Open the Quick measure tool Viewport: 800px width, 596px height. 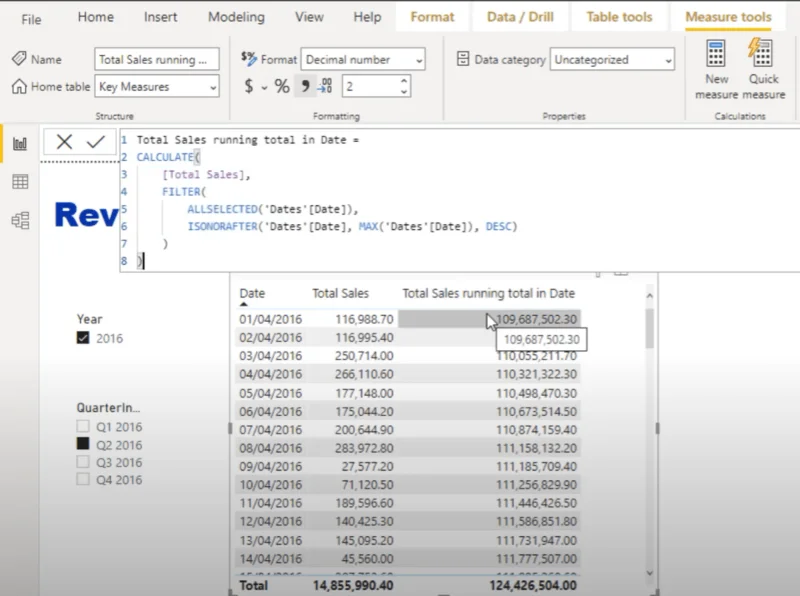(x=761, y=53)
